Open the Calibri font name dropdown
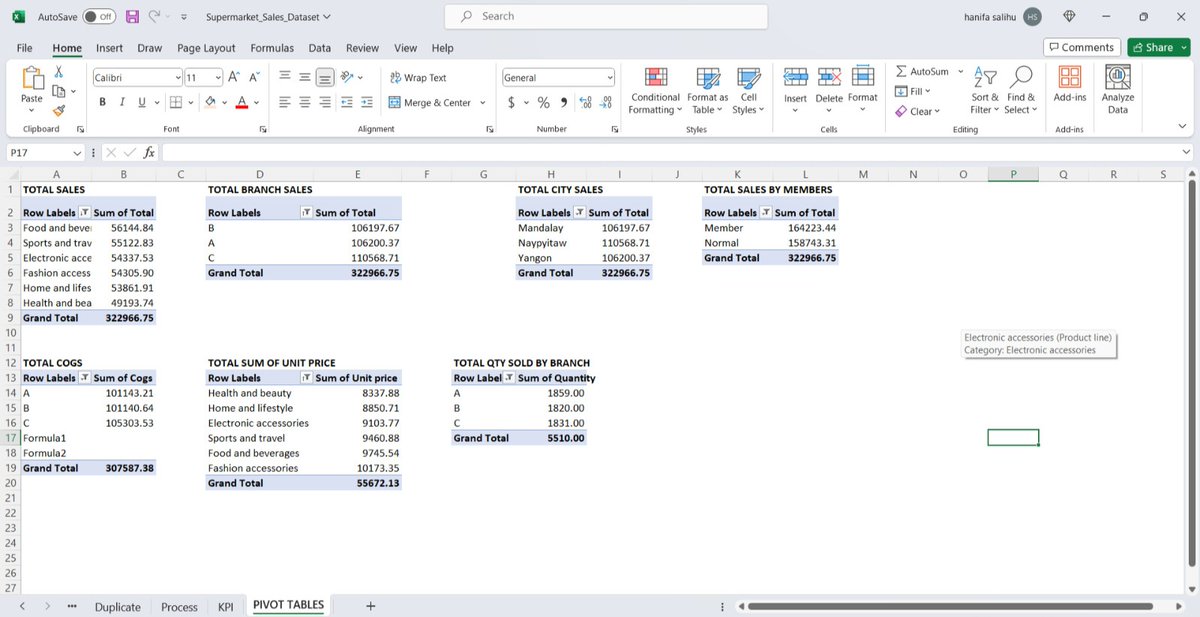Viewport: 1200px width, 617px height. coord(178,77)
